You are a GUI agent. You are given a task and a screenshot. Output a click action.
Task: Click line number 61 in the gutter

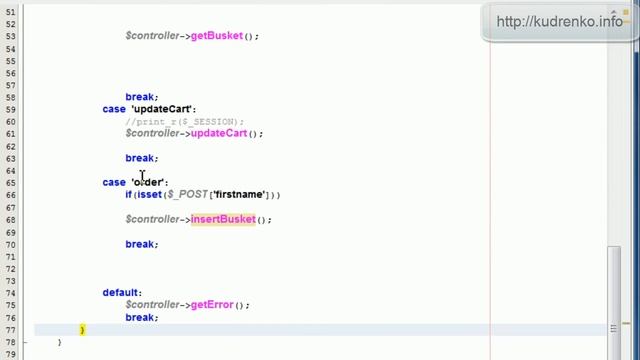coord(11,134)
